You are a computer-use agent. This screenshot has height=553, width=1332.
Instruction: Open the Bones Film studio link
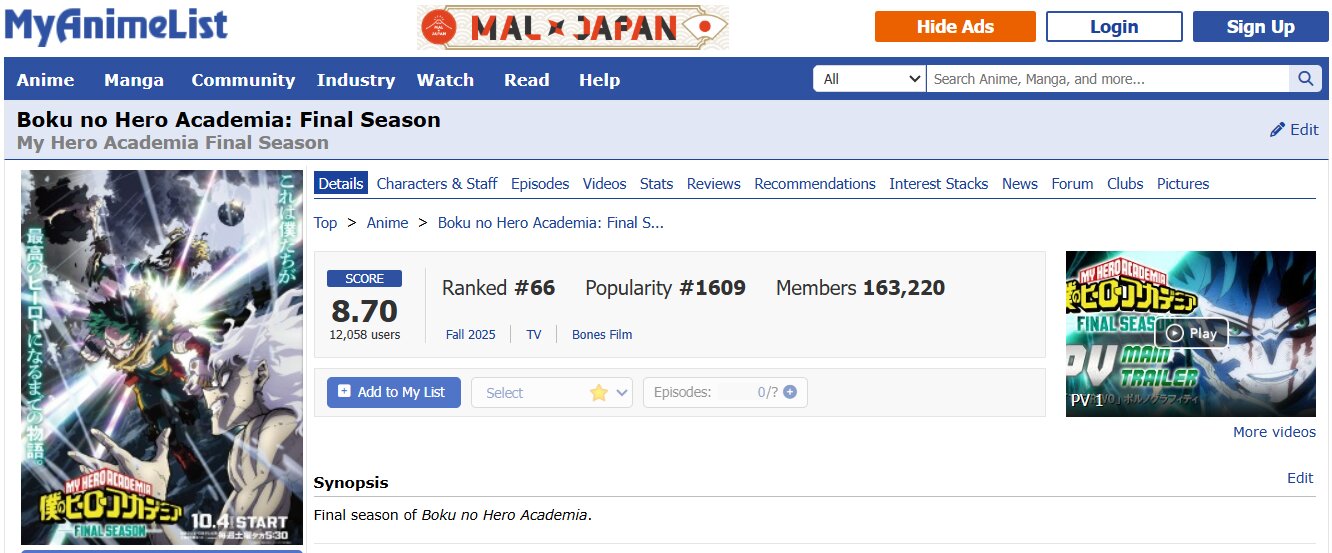(602, 335)
